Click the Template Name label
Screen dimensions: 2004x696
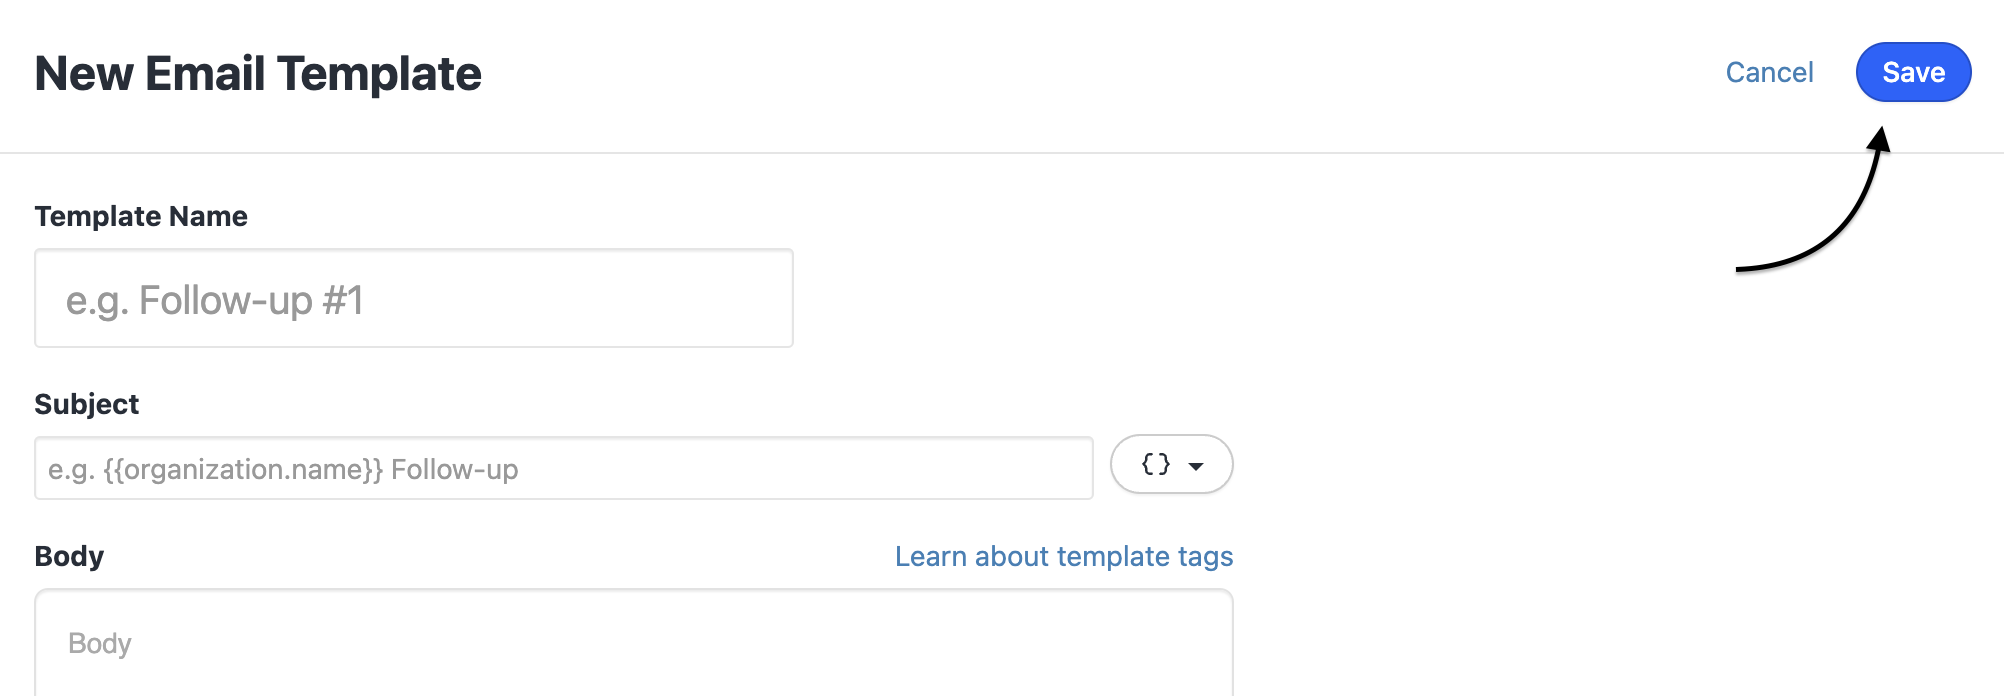141,215
